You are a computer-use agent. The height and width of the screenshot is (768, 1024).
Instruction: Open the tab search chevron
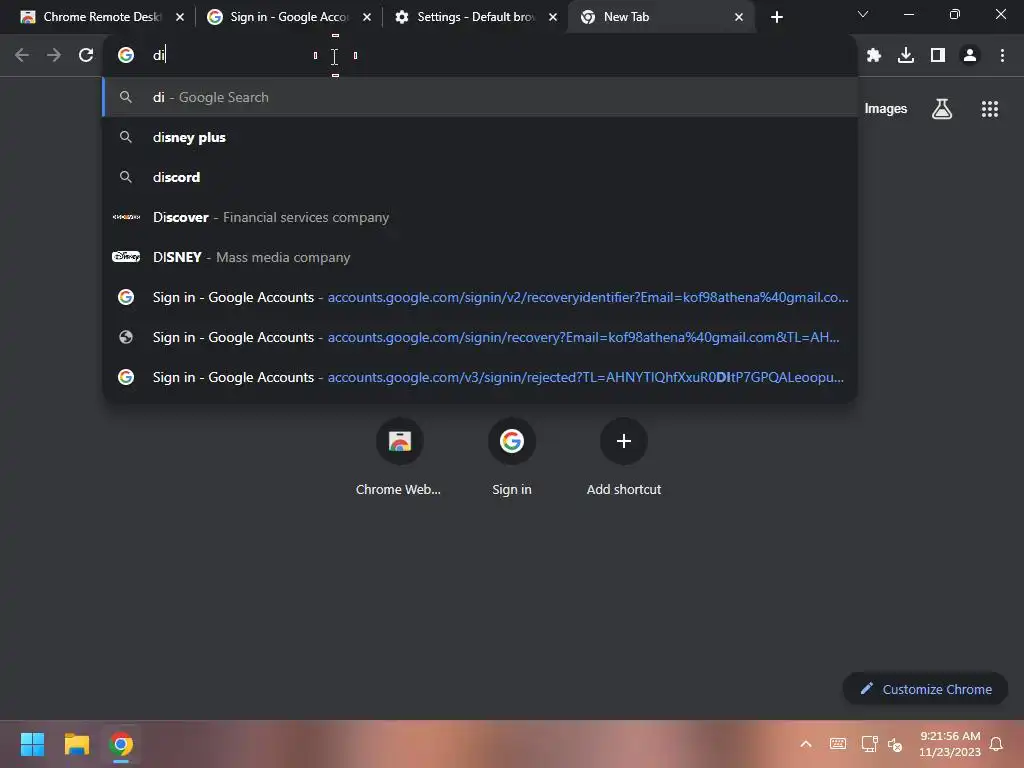coord(863,14)
